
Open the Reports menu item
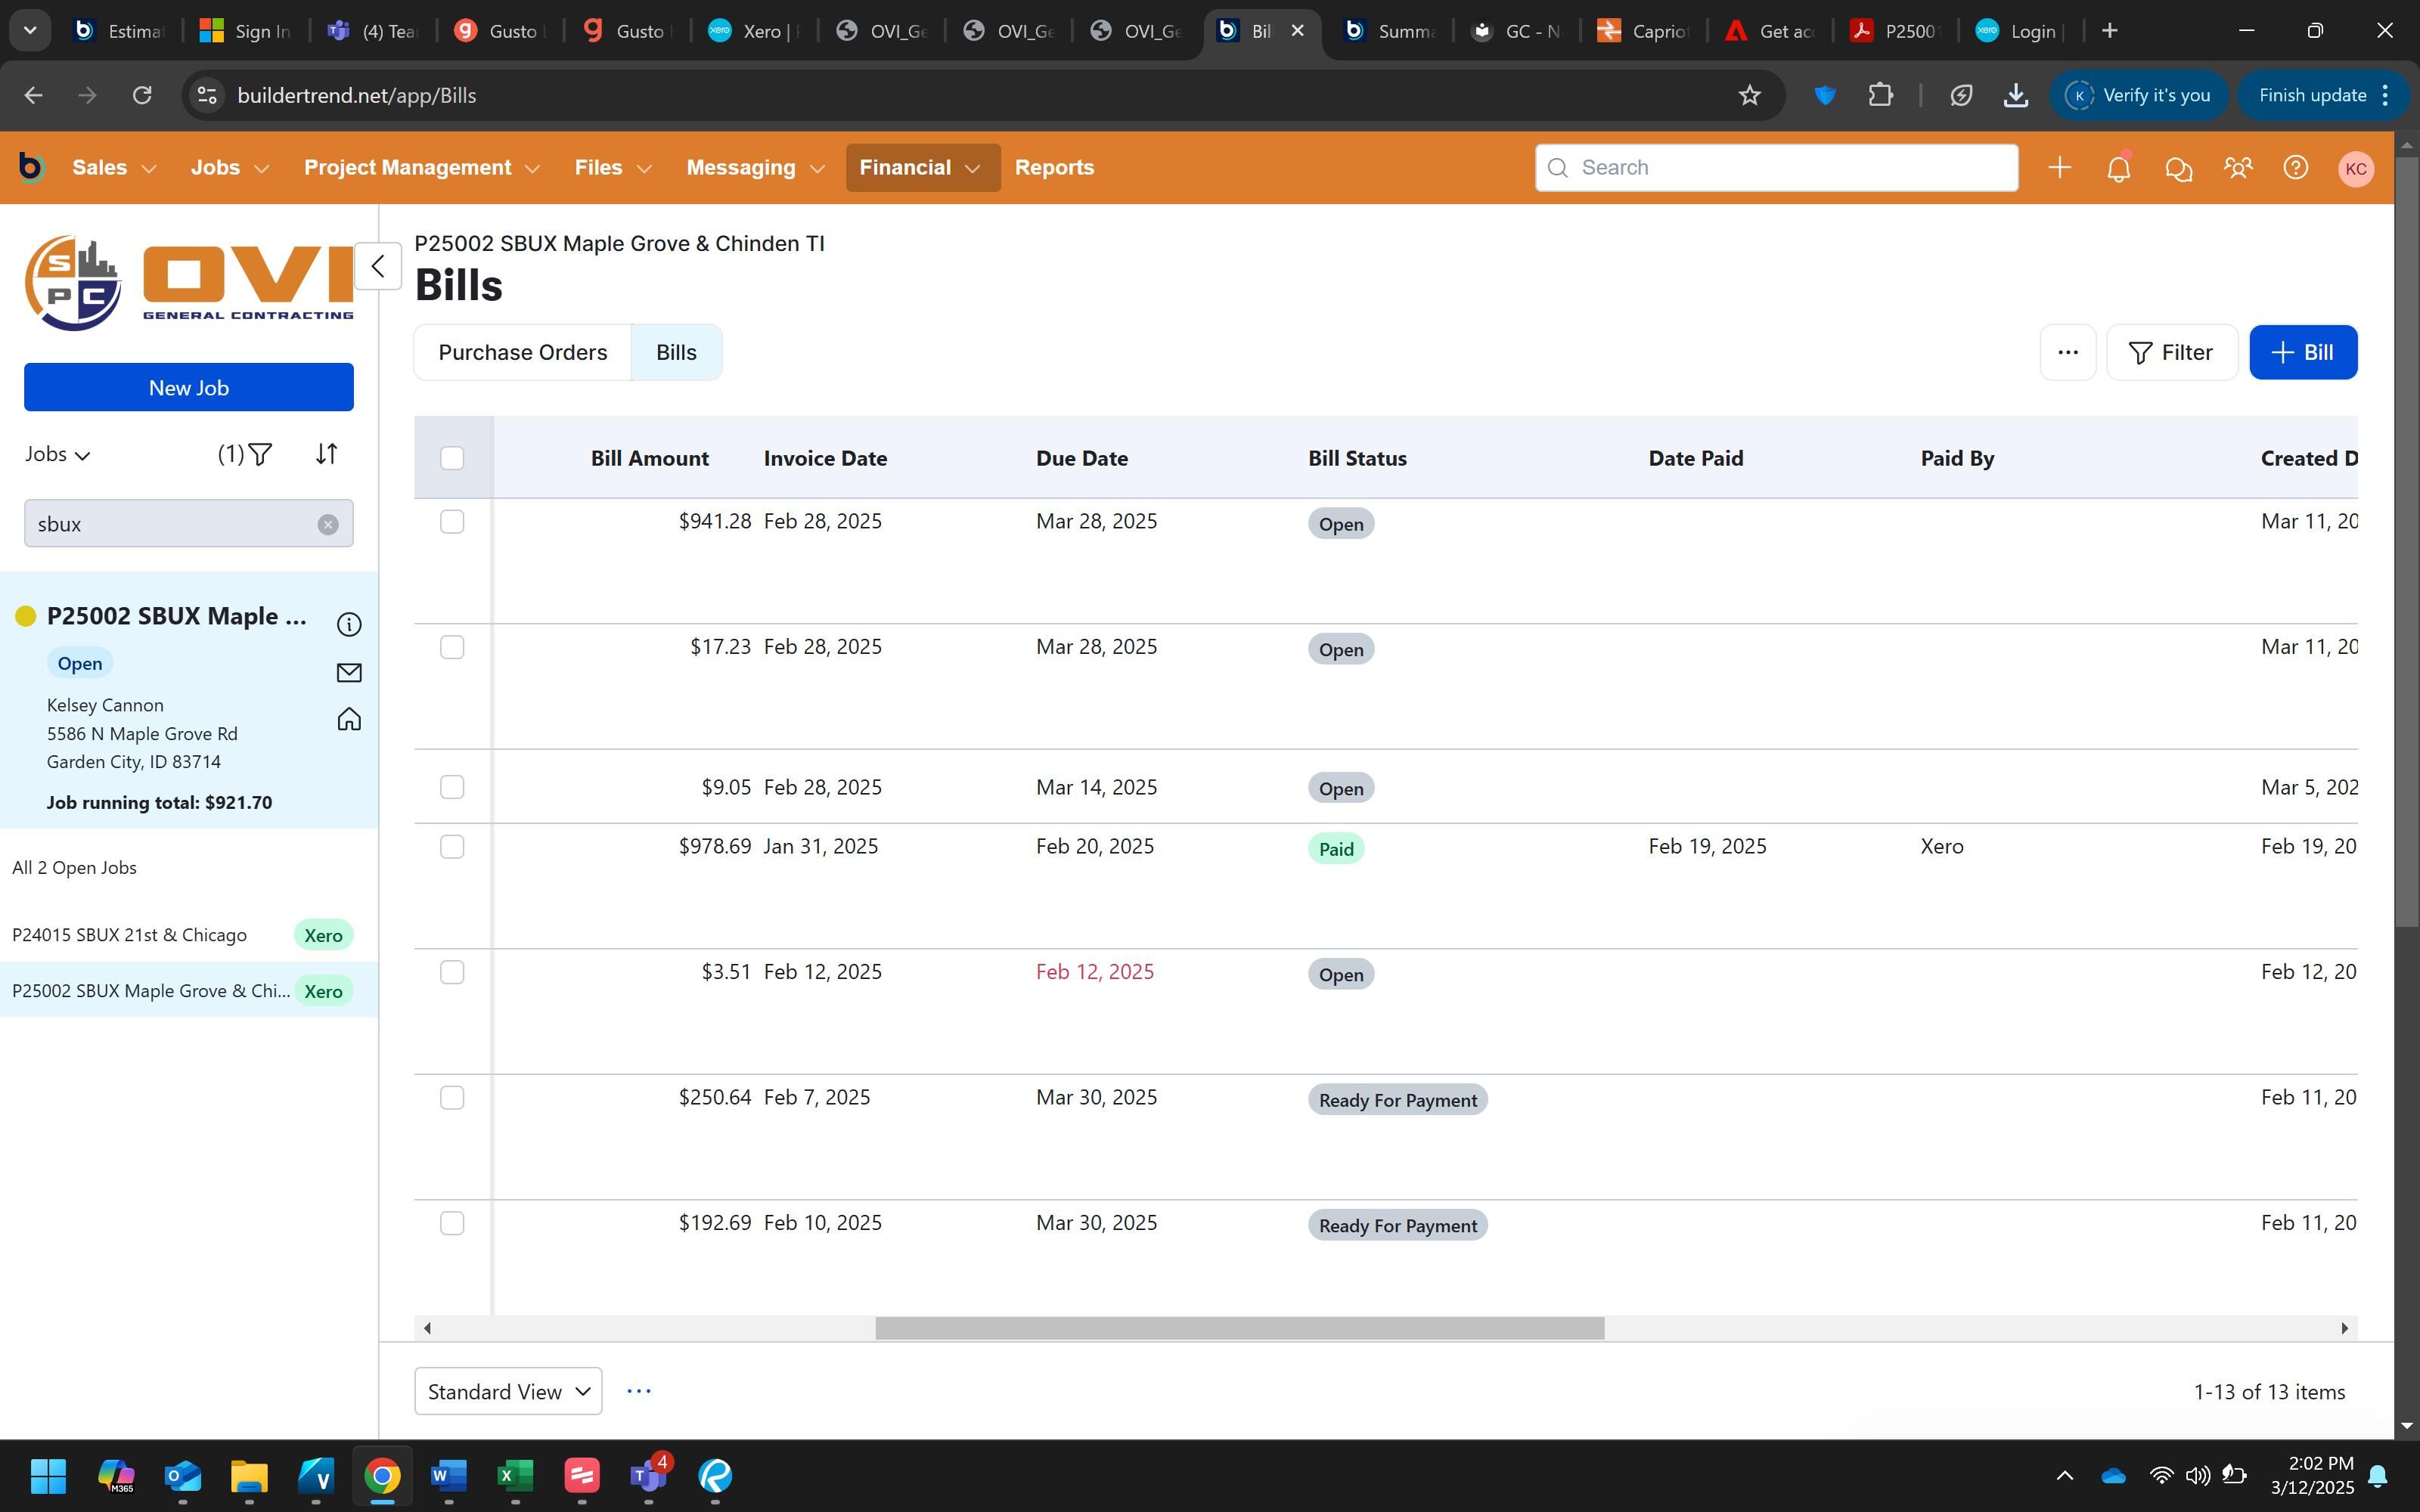pos(1054,168)
